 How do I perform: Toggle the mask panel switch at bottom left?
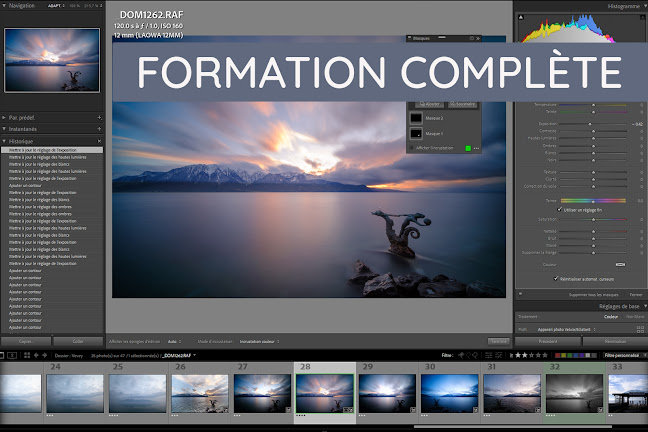[x=520, y=294]
